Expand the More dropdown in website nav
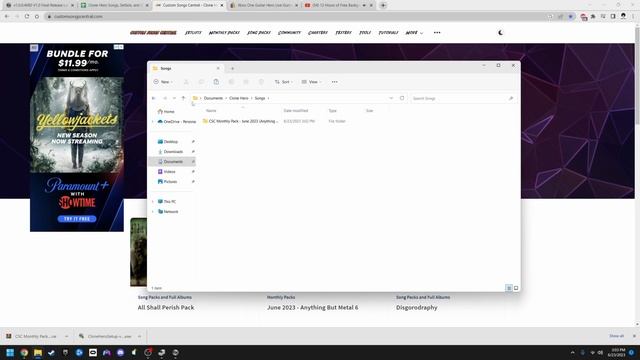 414,33
